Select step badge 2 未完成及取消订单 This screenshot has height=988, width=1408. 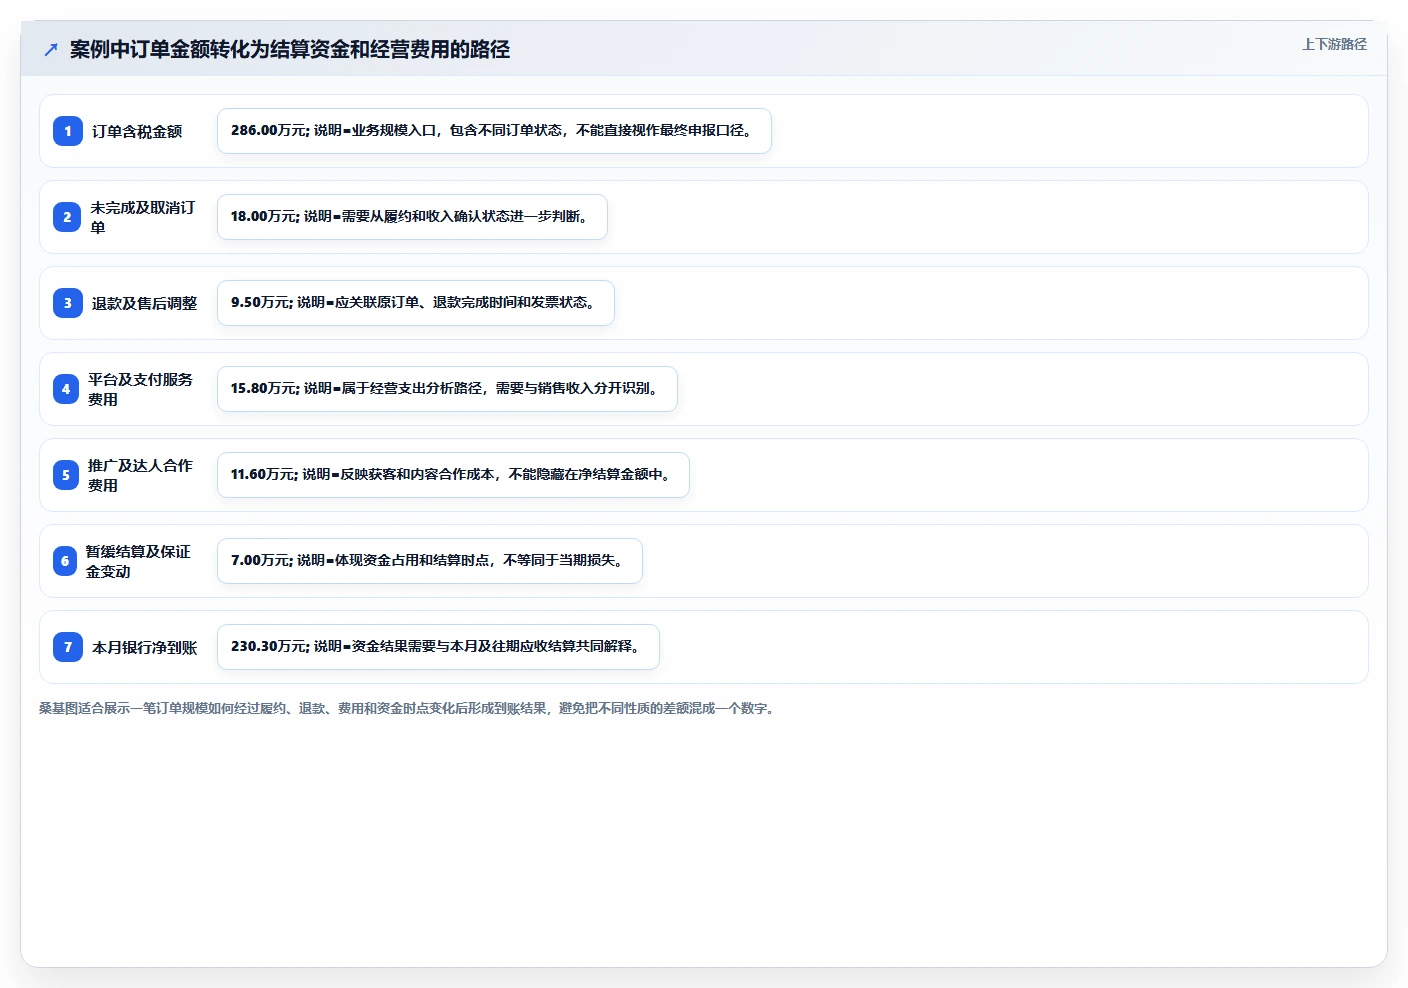(x=67, y=217)
